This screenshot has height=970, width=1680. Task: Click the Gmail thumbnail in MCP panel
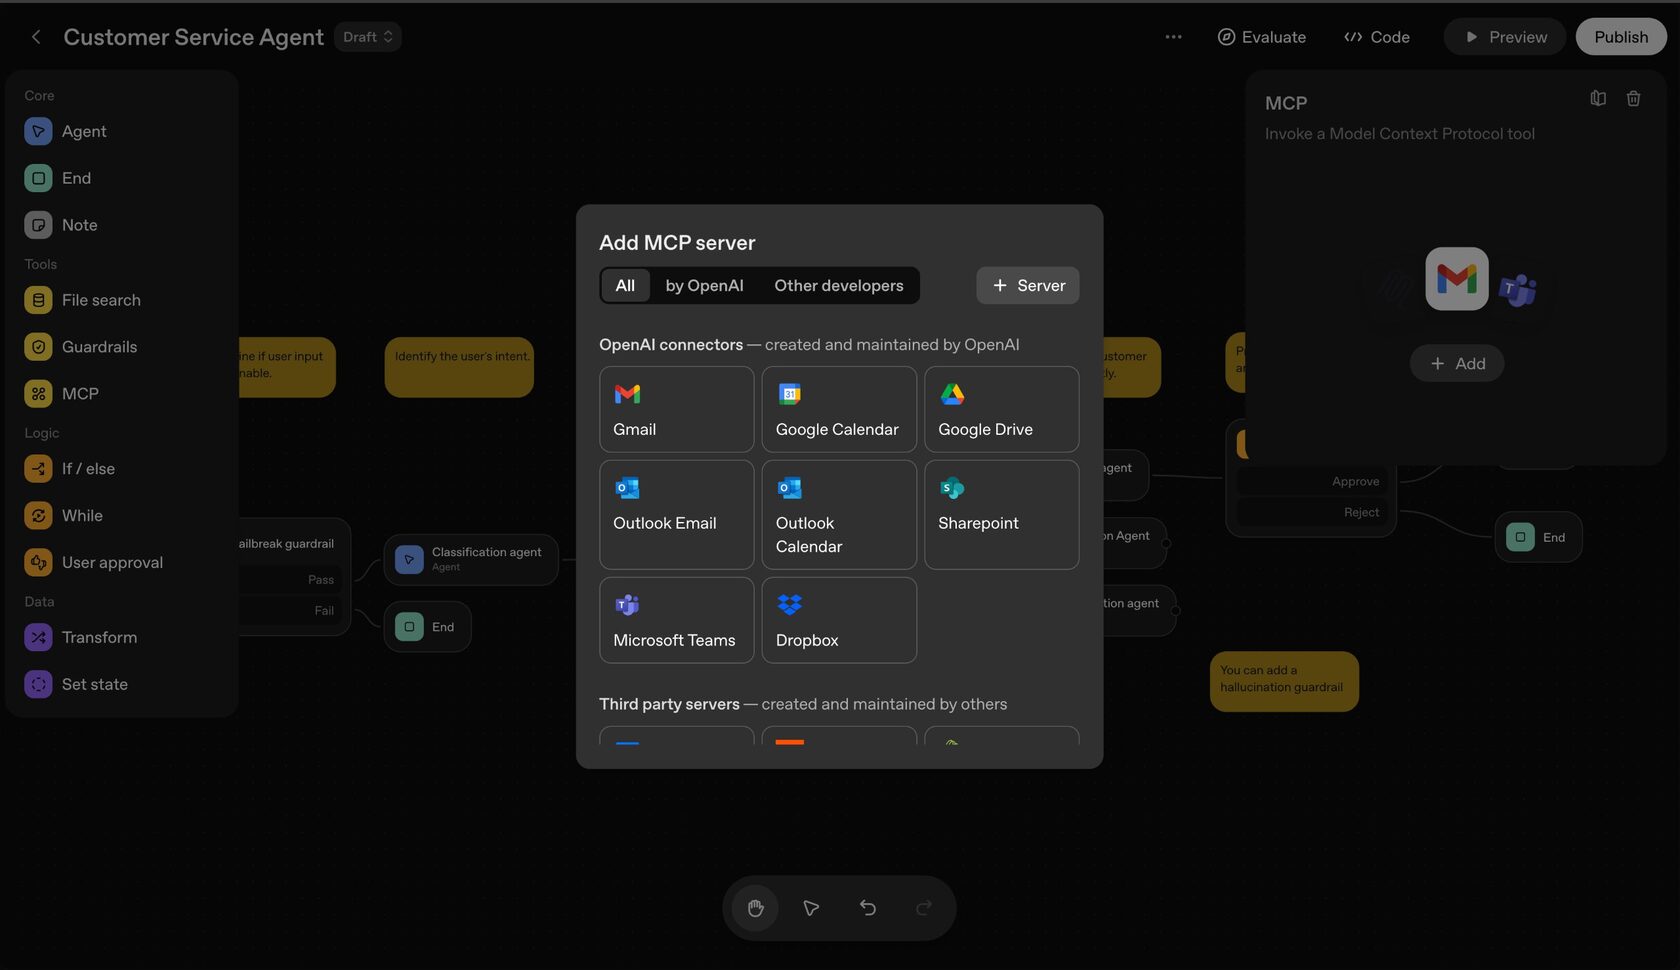[x=1457, y=279]
